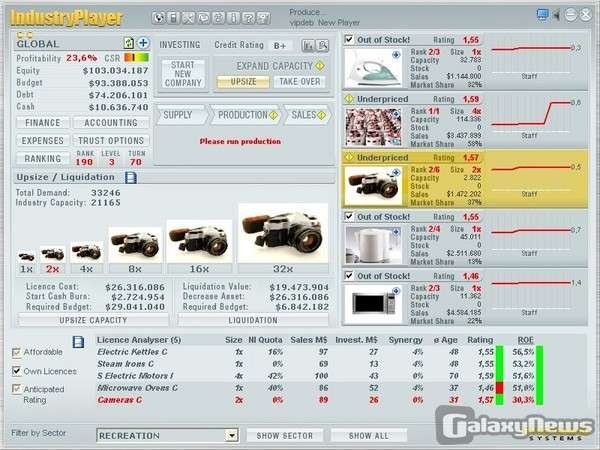Screen dimensions: 600x450
Task: Click the first question mark help icon
Action: (248, 18)
